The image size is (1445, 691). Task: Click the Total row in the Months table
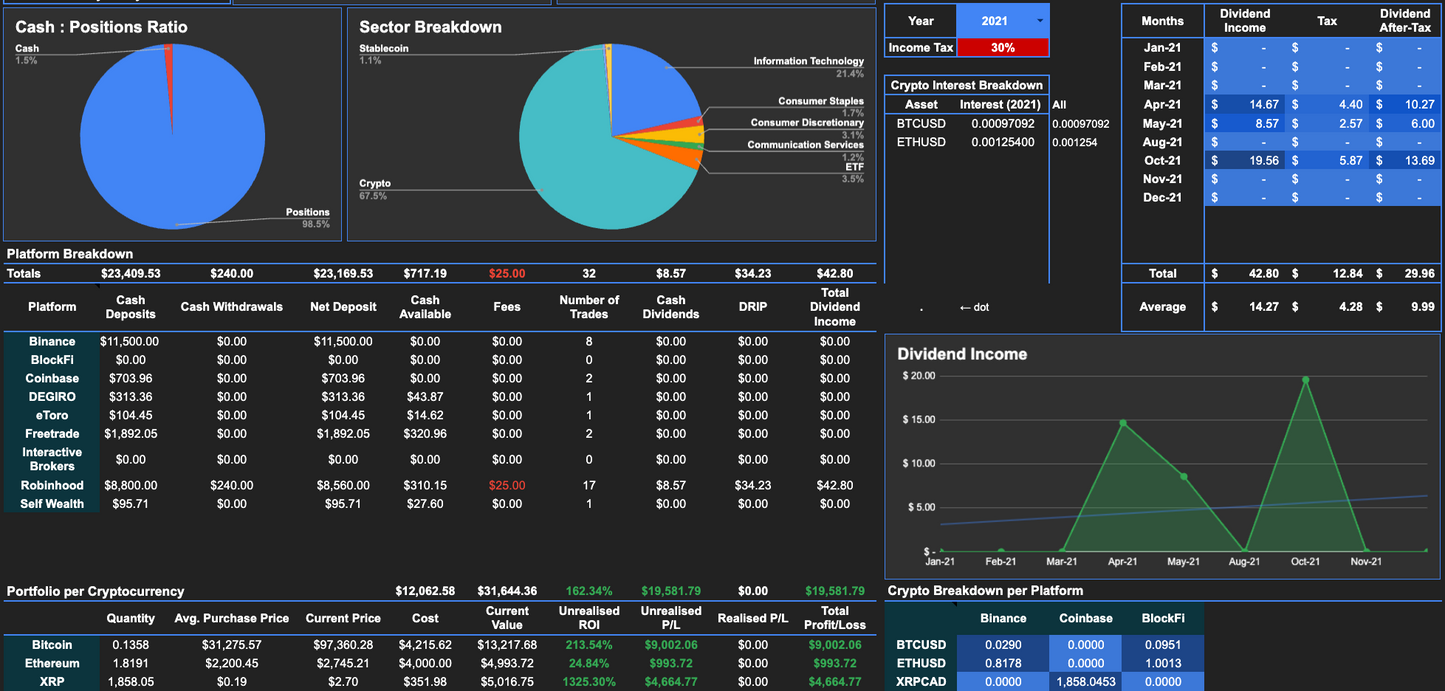[x=1163, y=273]
